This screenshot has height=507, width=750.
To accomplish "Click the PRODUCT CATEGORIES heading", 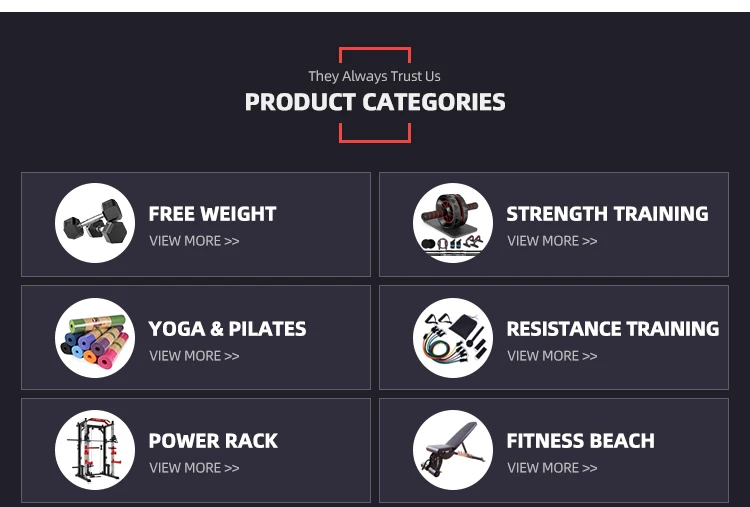I will (375, 102).
